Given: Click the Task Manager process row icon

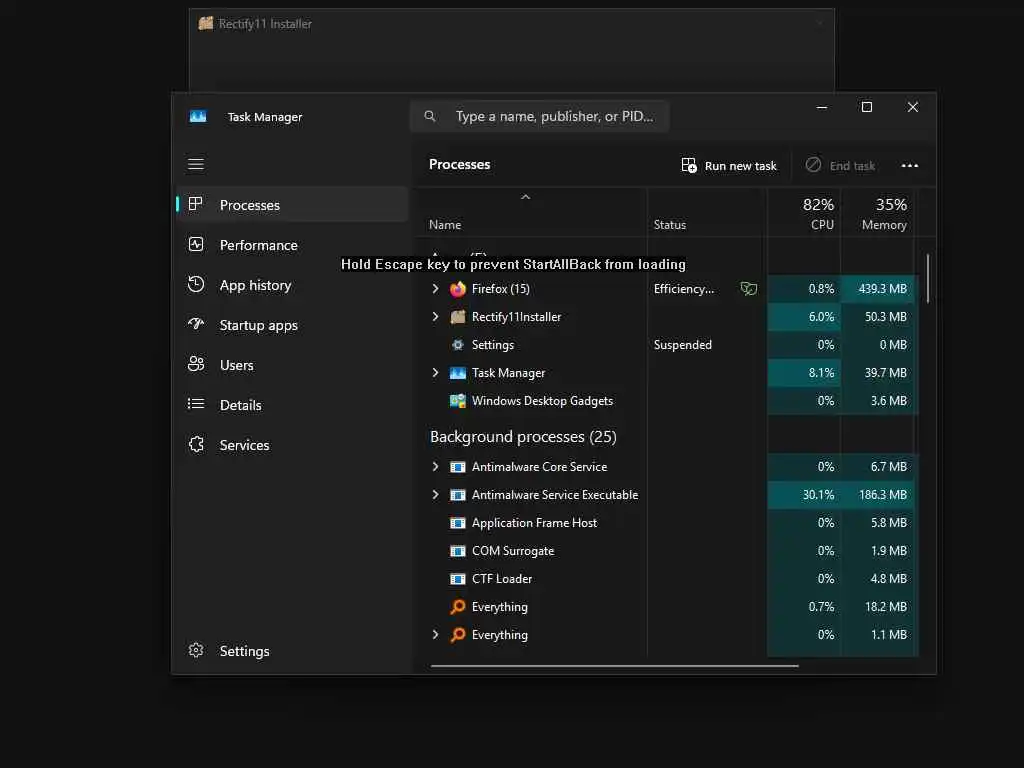Looking at the screenshot, I should pyautogui.click(x=458, y=373).
